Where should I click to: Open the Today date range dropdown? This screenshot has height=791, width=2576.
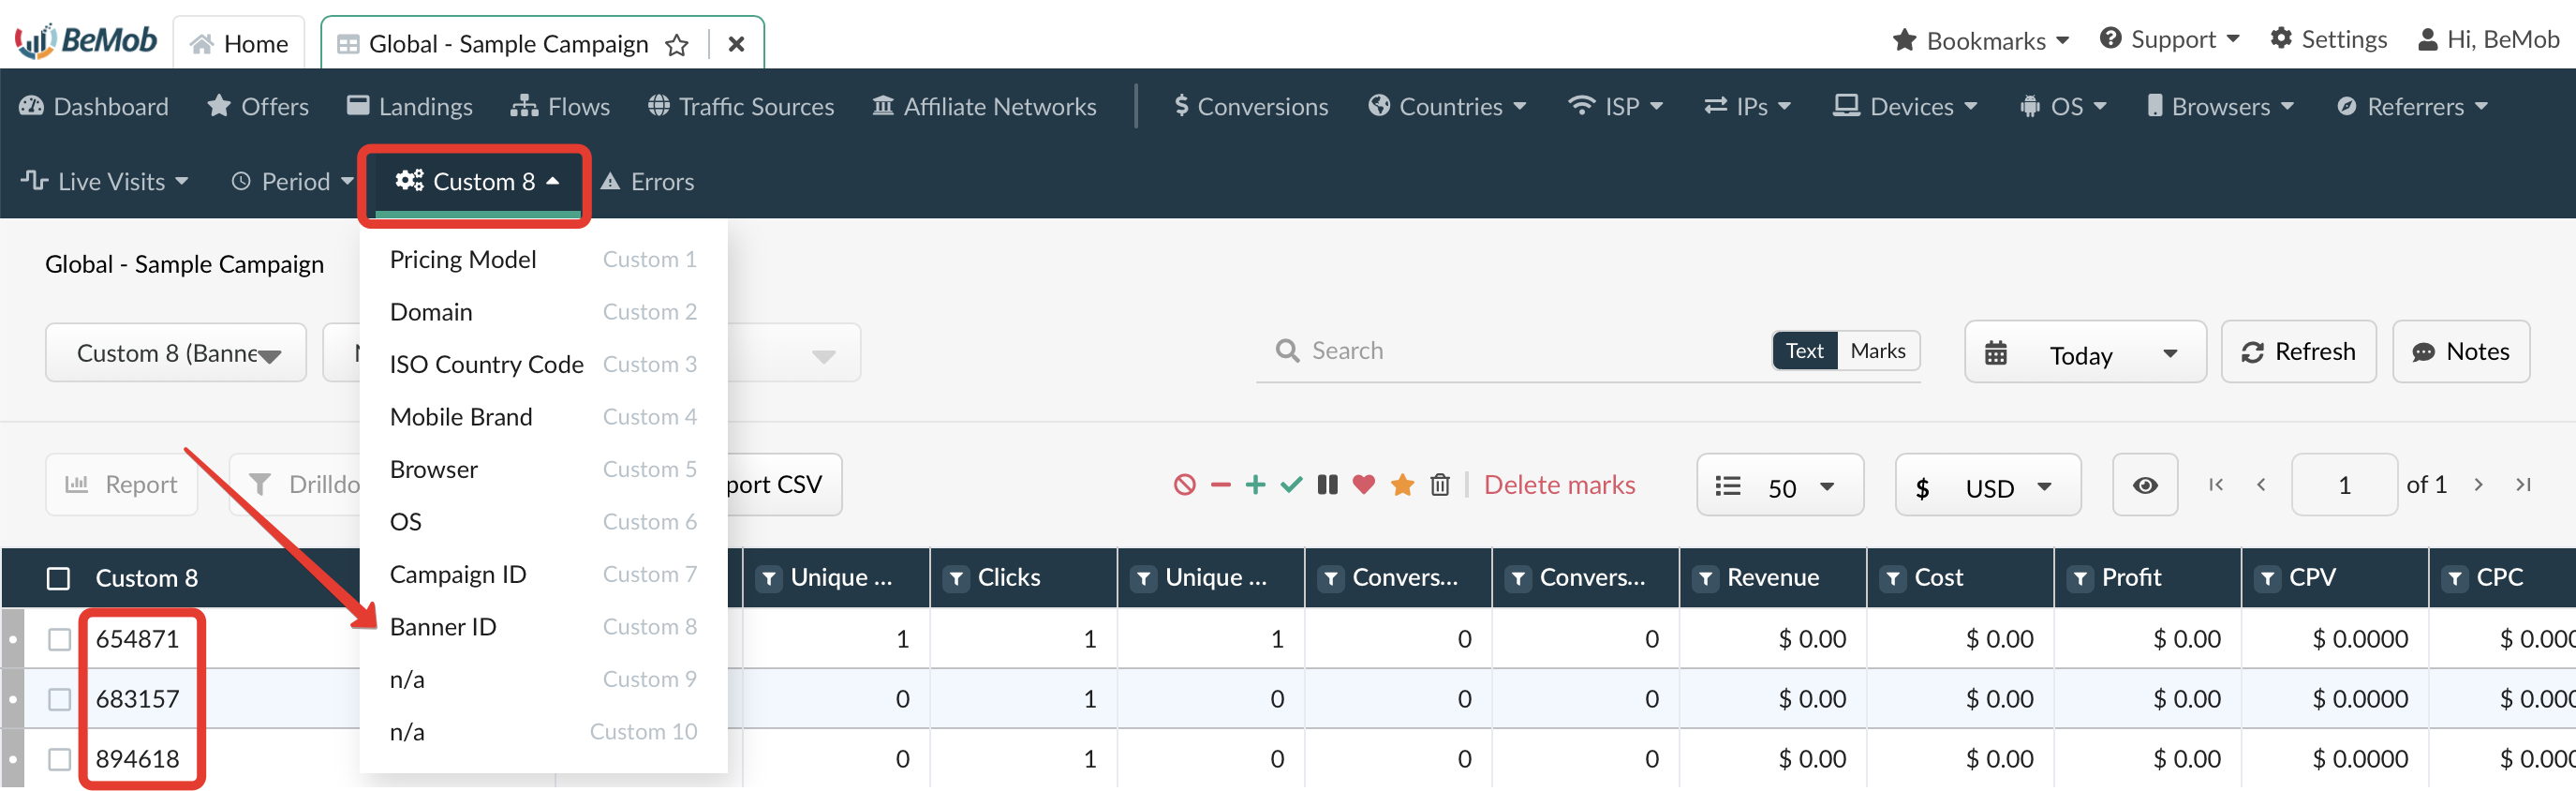[x=2084, y=352]
